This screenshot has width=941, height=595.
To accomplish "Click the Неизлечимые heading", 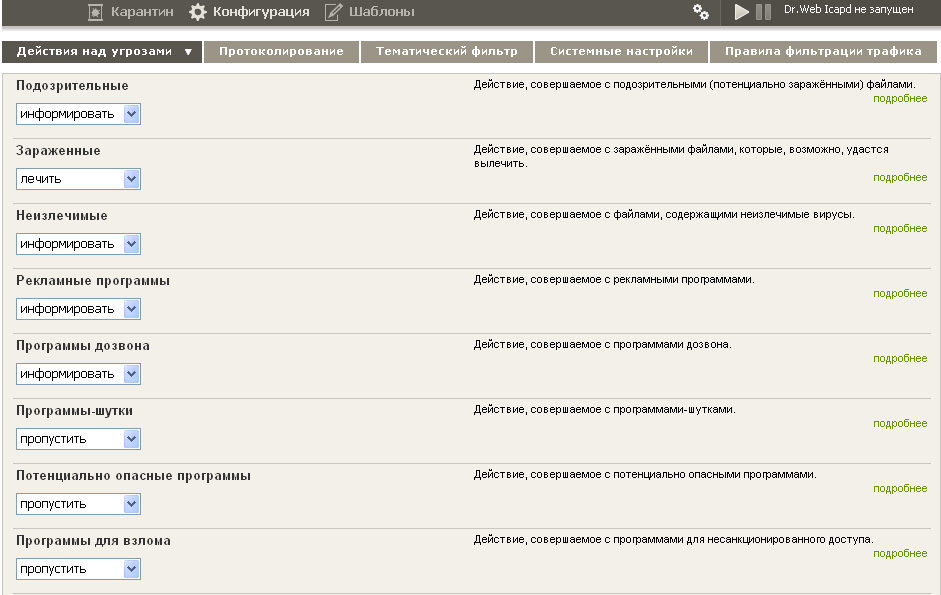I will (x=62, y=216).
